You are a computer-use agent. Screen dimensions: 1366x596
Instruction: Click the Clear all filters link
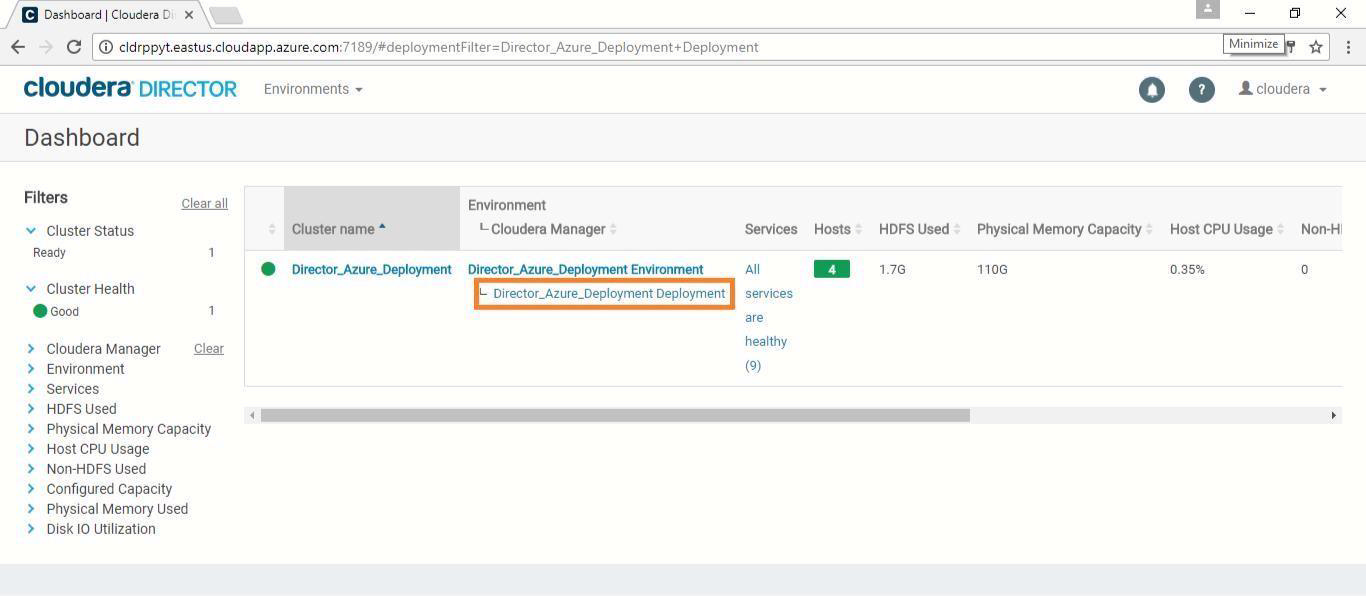pos(204,203)
